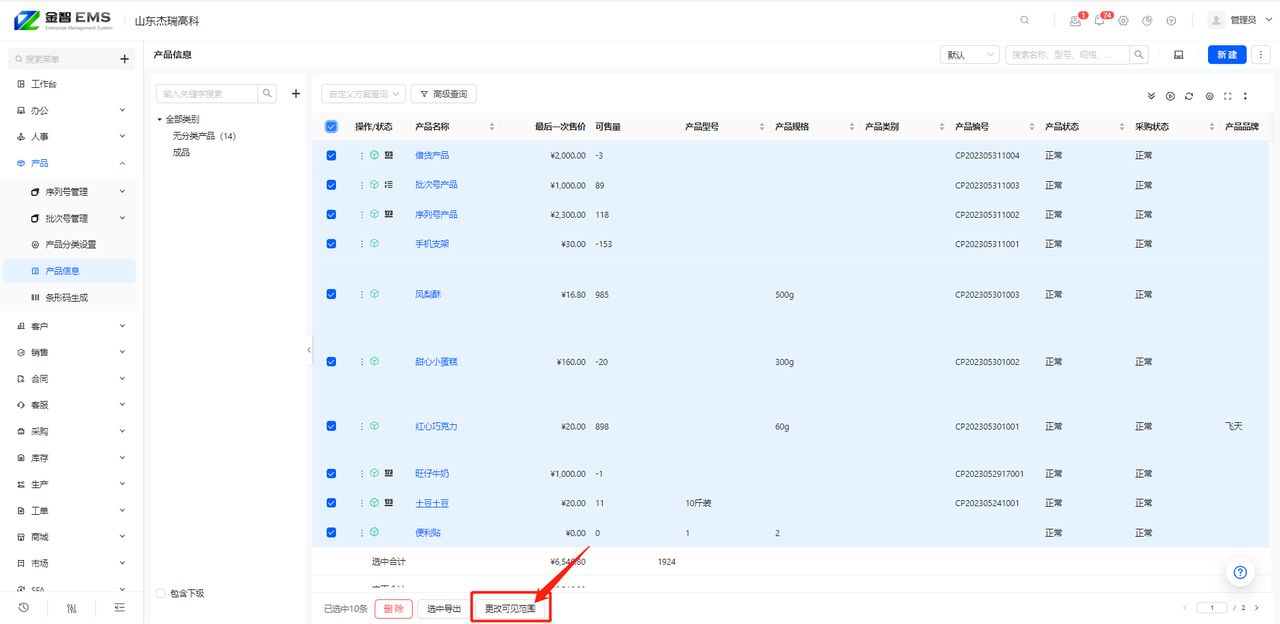The width and height of the screenshot is (1280, 624).
Task: Click the plus icon to add a category
Action: [x=295, y=94]
